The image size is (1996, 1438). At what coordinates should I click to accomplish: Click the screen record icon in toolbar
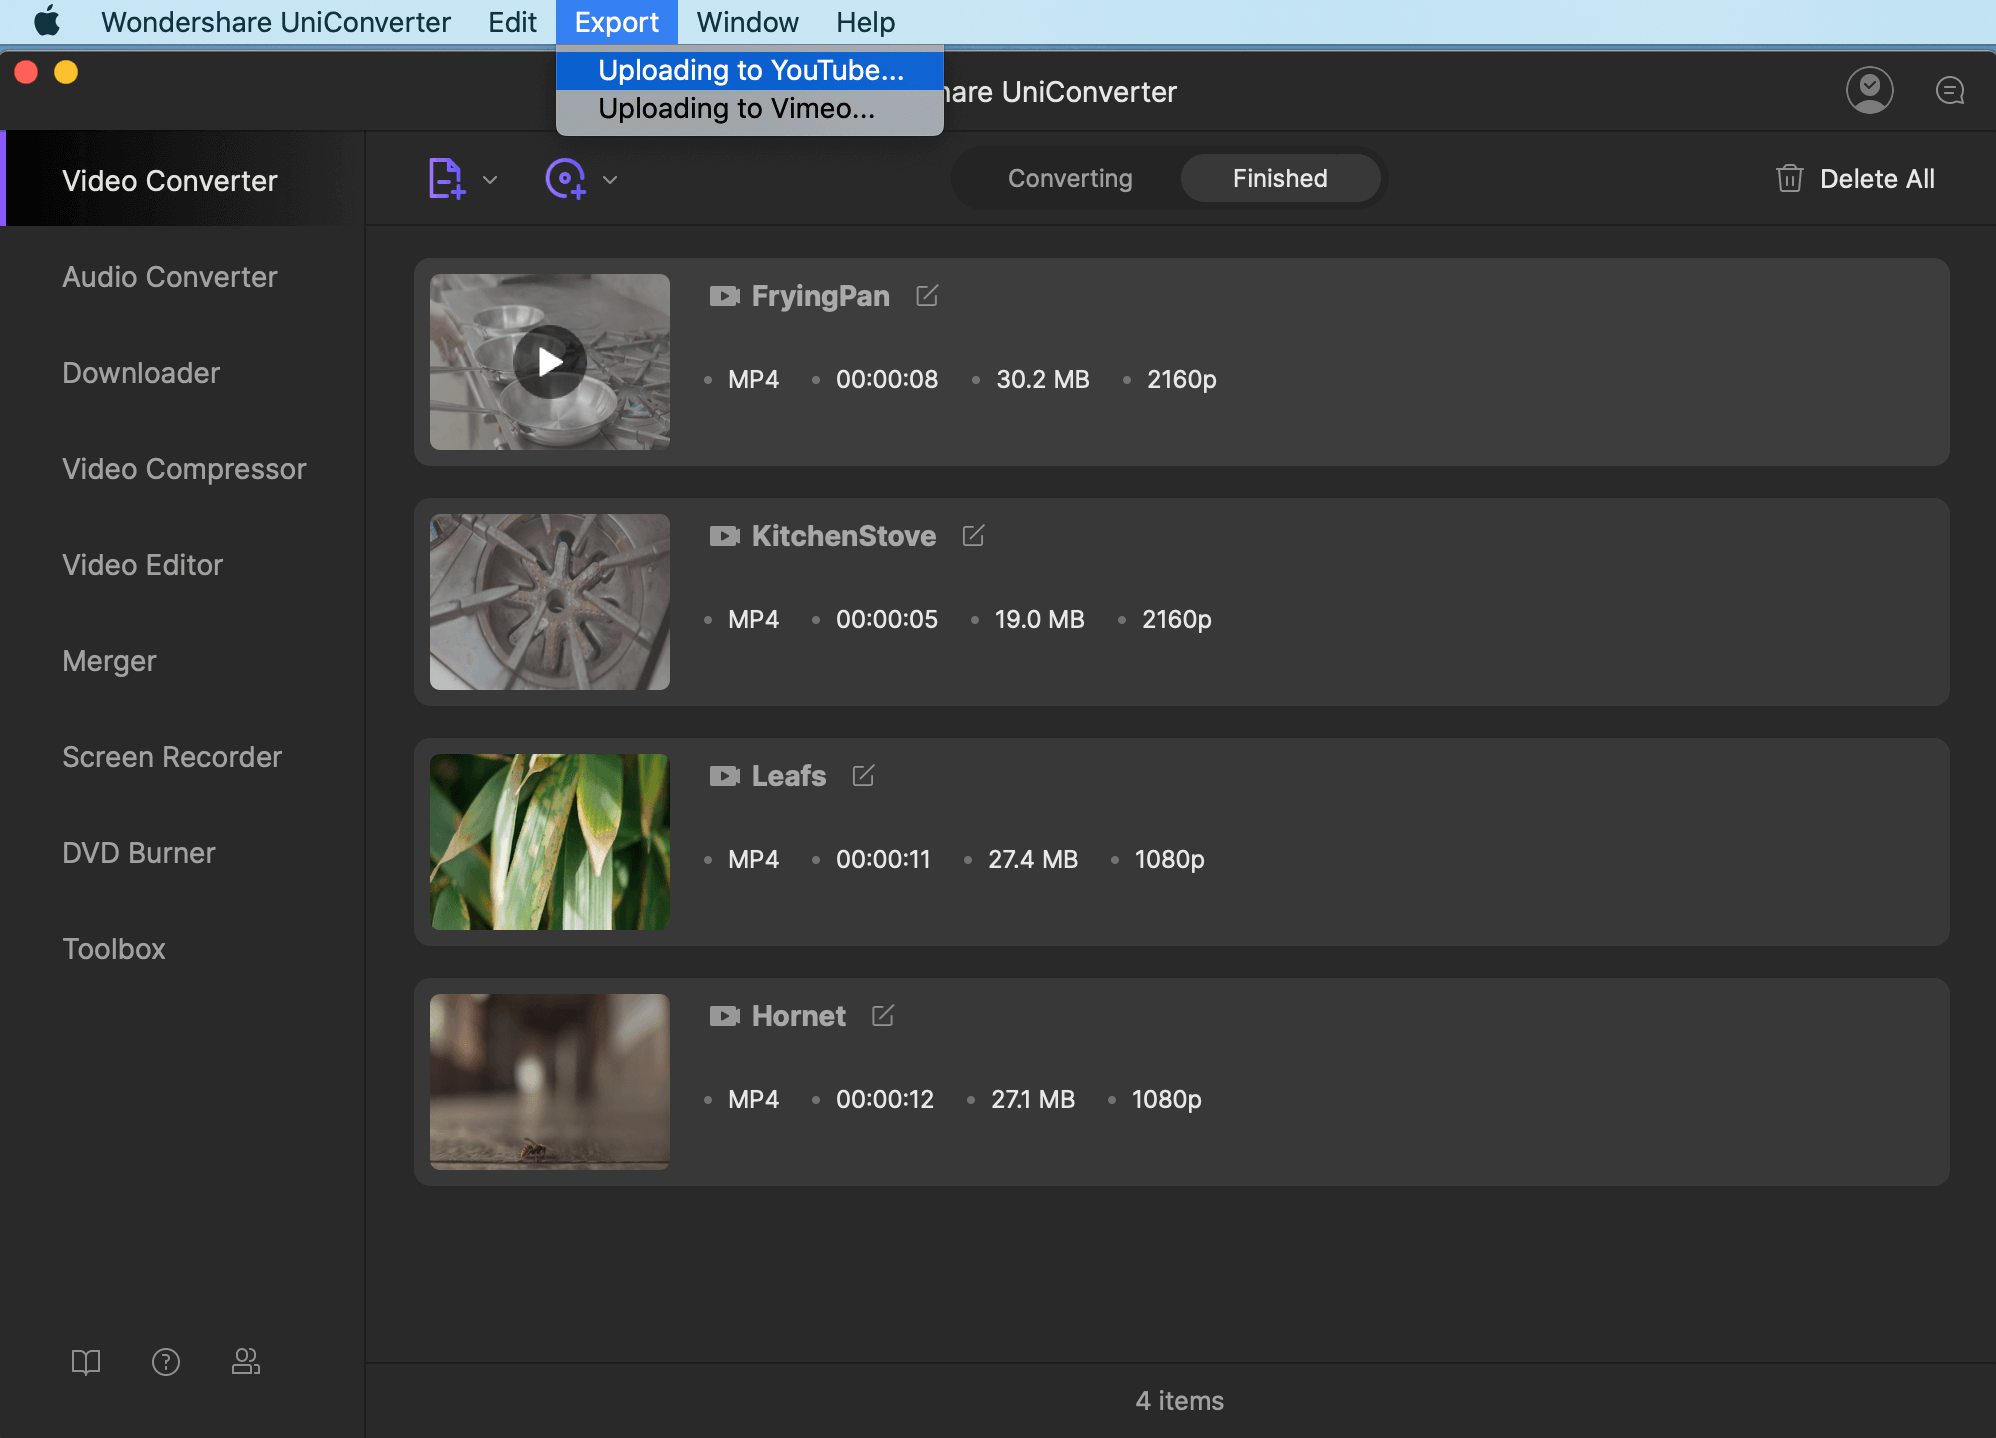click(x=566, y=178)
